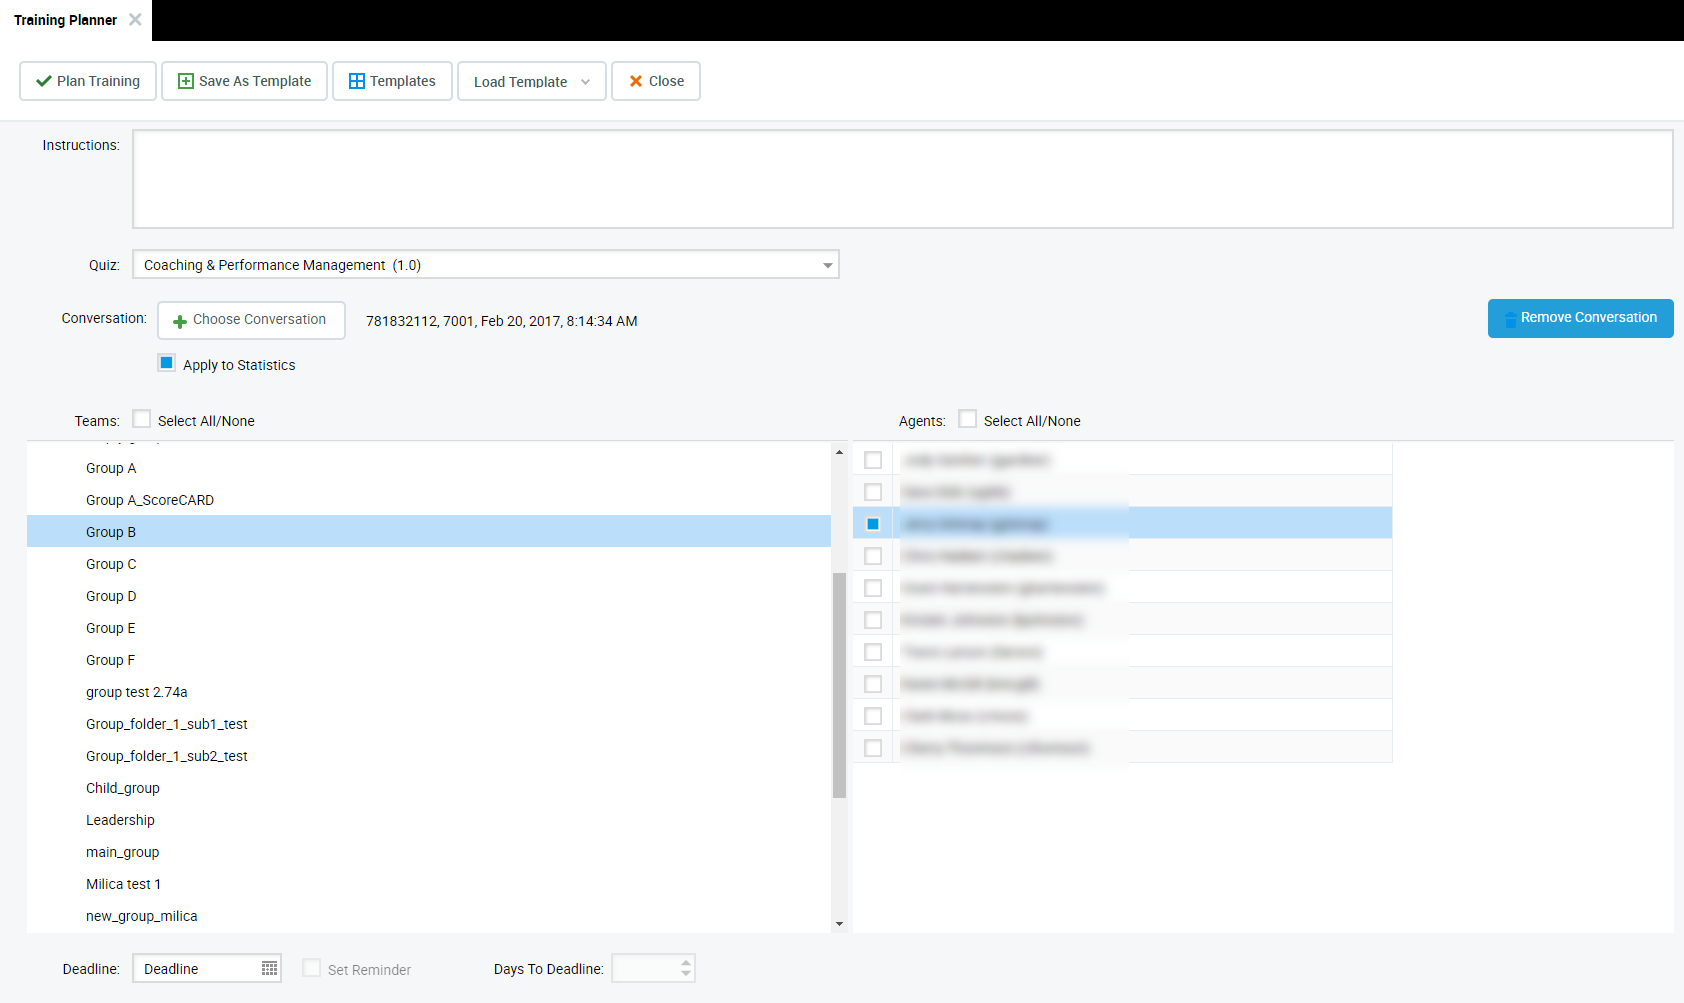1684x1003 pixels.
Task: Click the Save As Template plus icon
Action: (x=185, y=81)
